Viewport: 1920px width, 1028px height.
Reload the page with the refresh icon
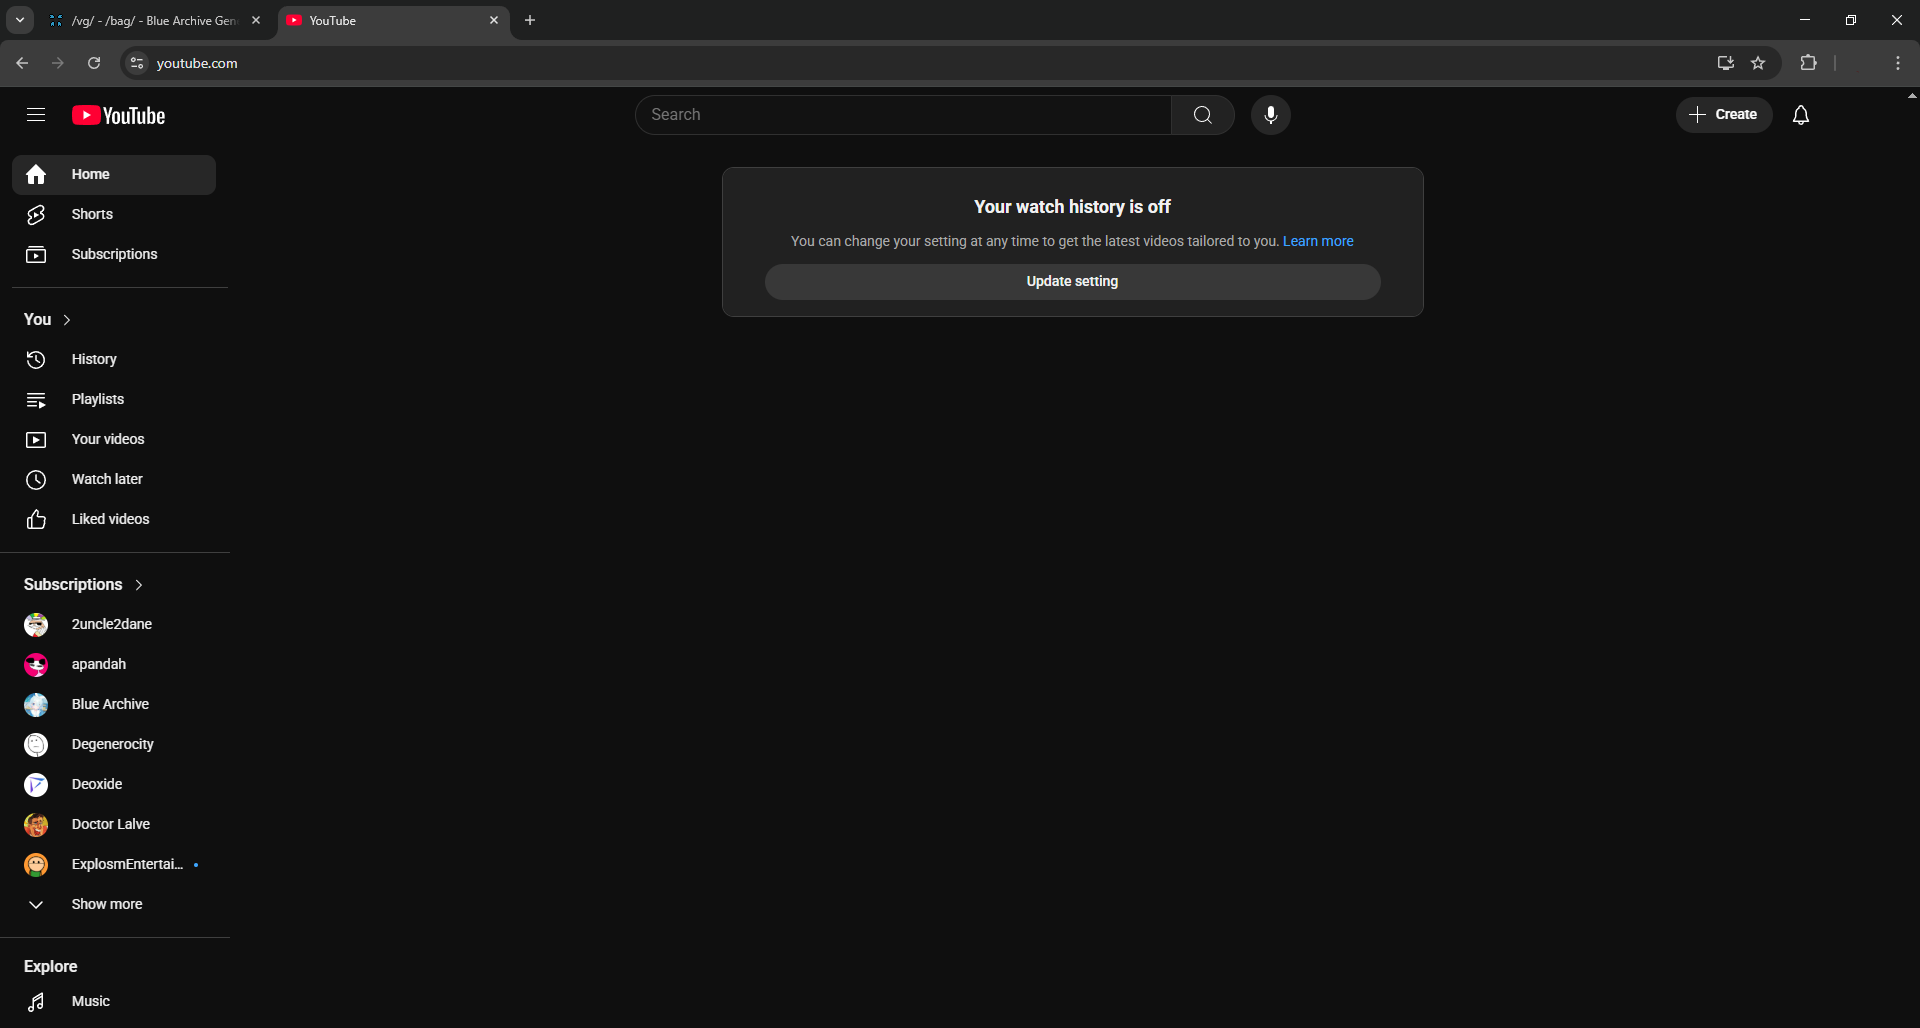tap(94, 63)
